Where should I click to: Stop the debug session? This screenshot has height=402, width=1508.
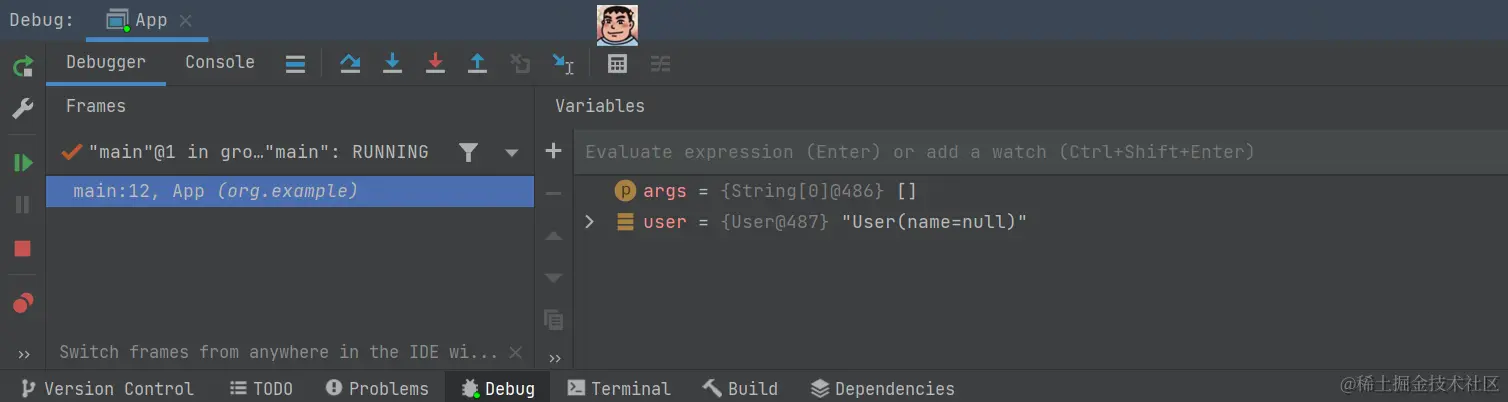click(x=22, y=248)
